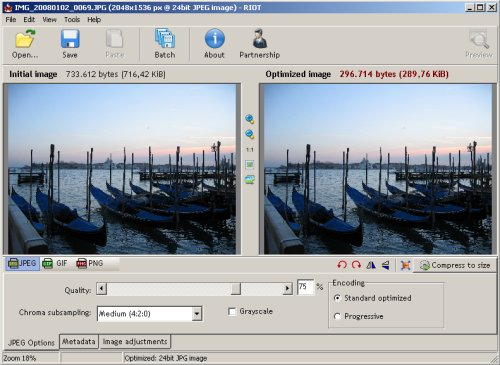Zoom in using the plus magnifier
The width and height of the screenshot is (500, 365).
pyautogui.click(x=250, y=119)
